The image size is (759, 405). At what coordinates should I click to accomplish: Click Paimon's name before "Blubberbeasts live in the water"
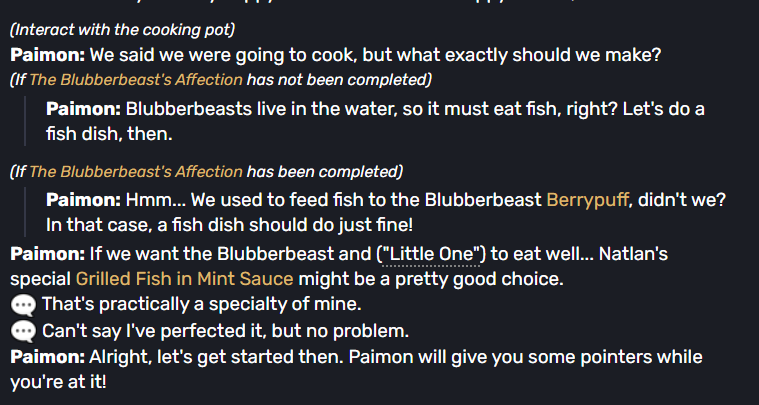pyautogui.click(x=83, y=109)
